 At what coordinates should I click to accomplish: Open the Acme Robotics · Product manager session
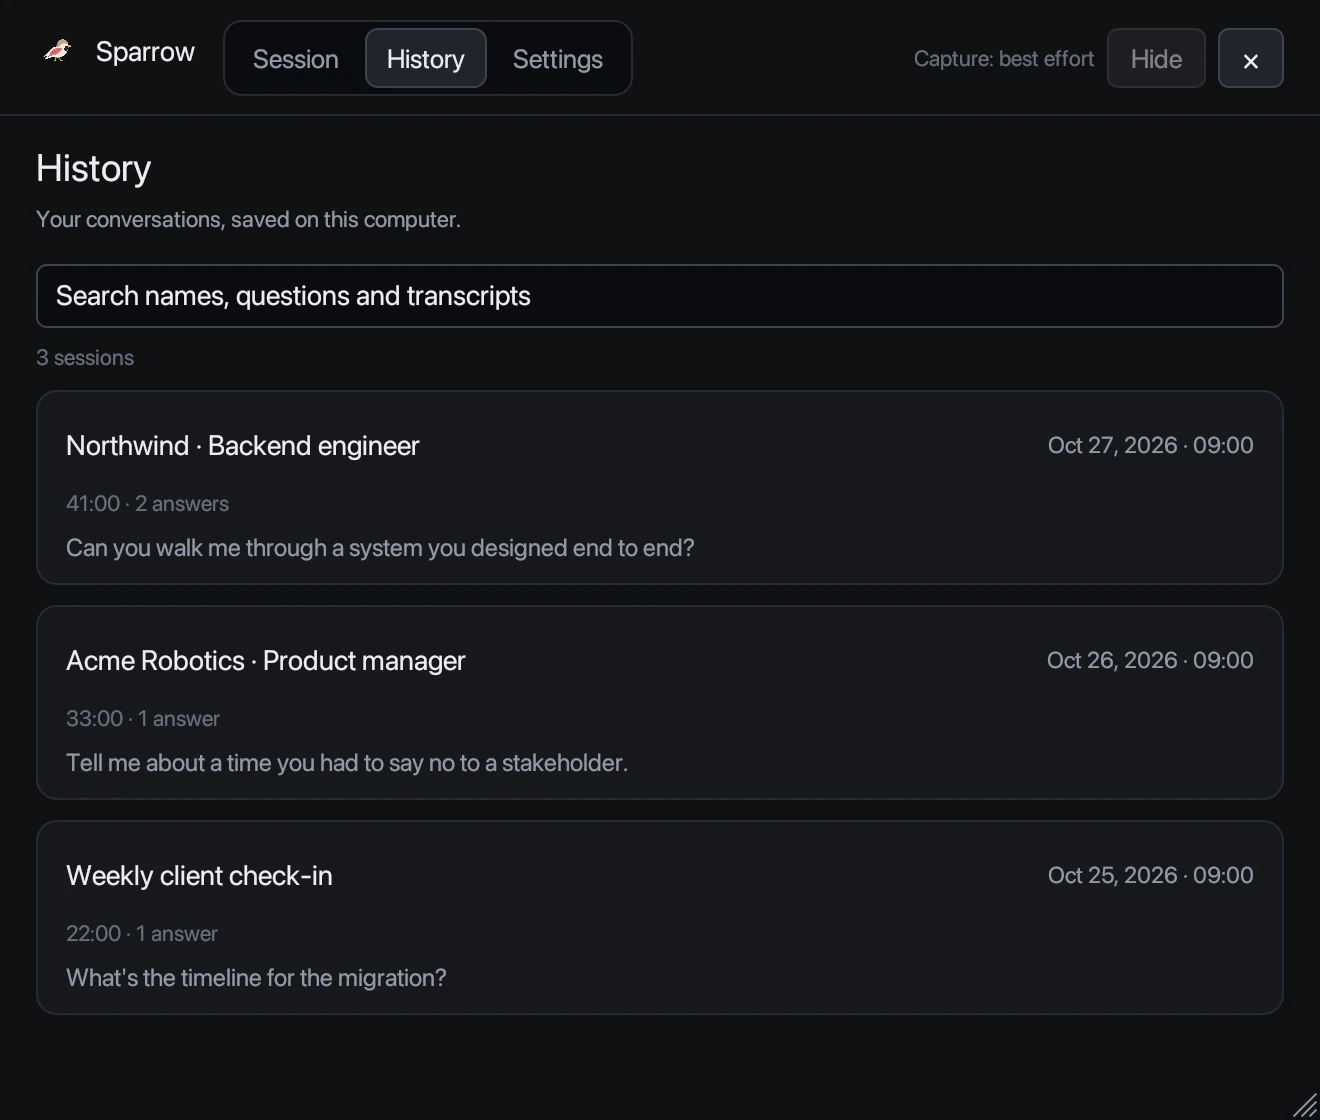click(x=660, y=703)
